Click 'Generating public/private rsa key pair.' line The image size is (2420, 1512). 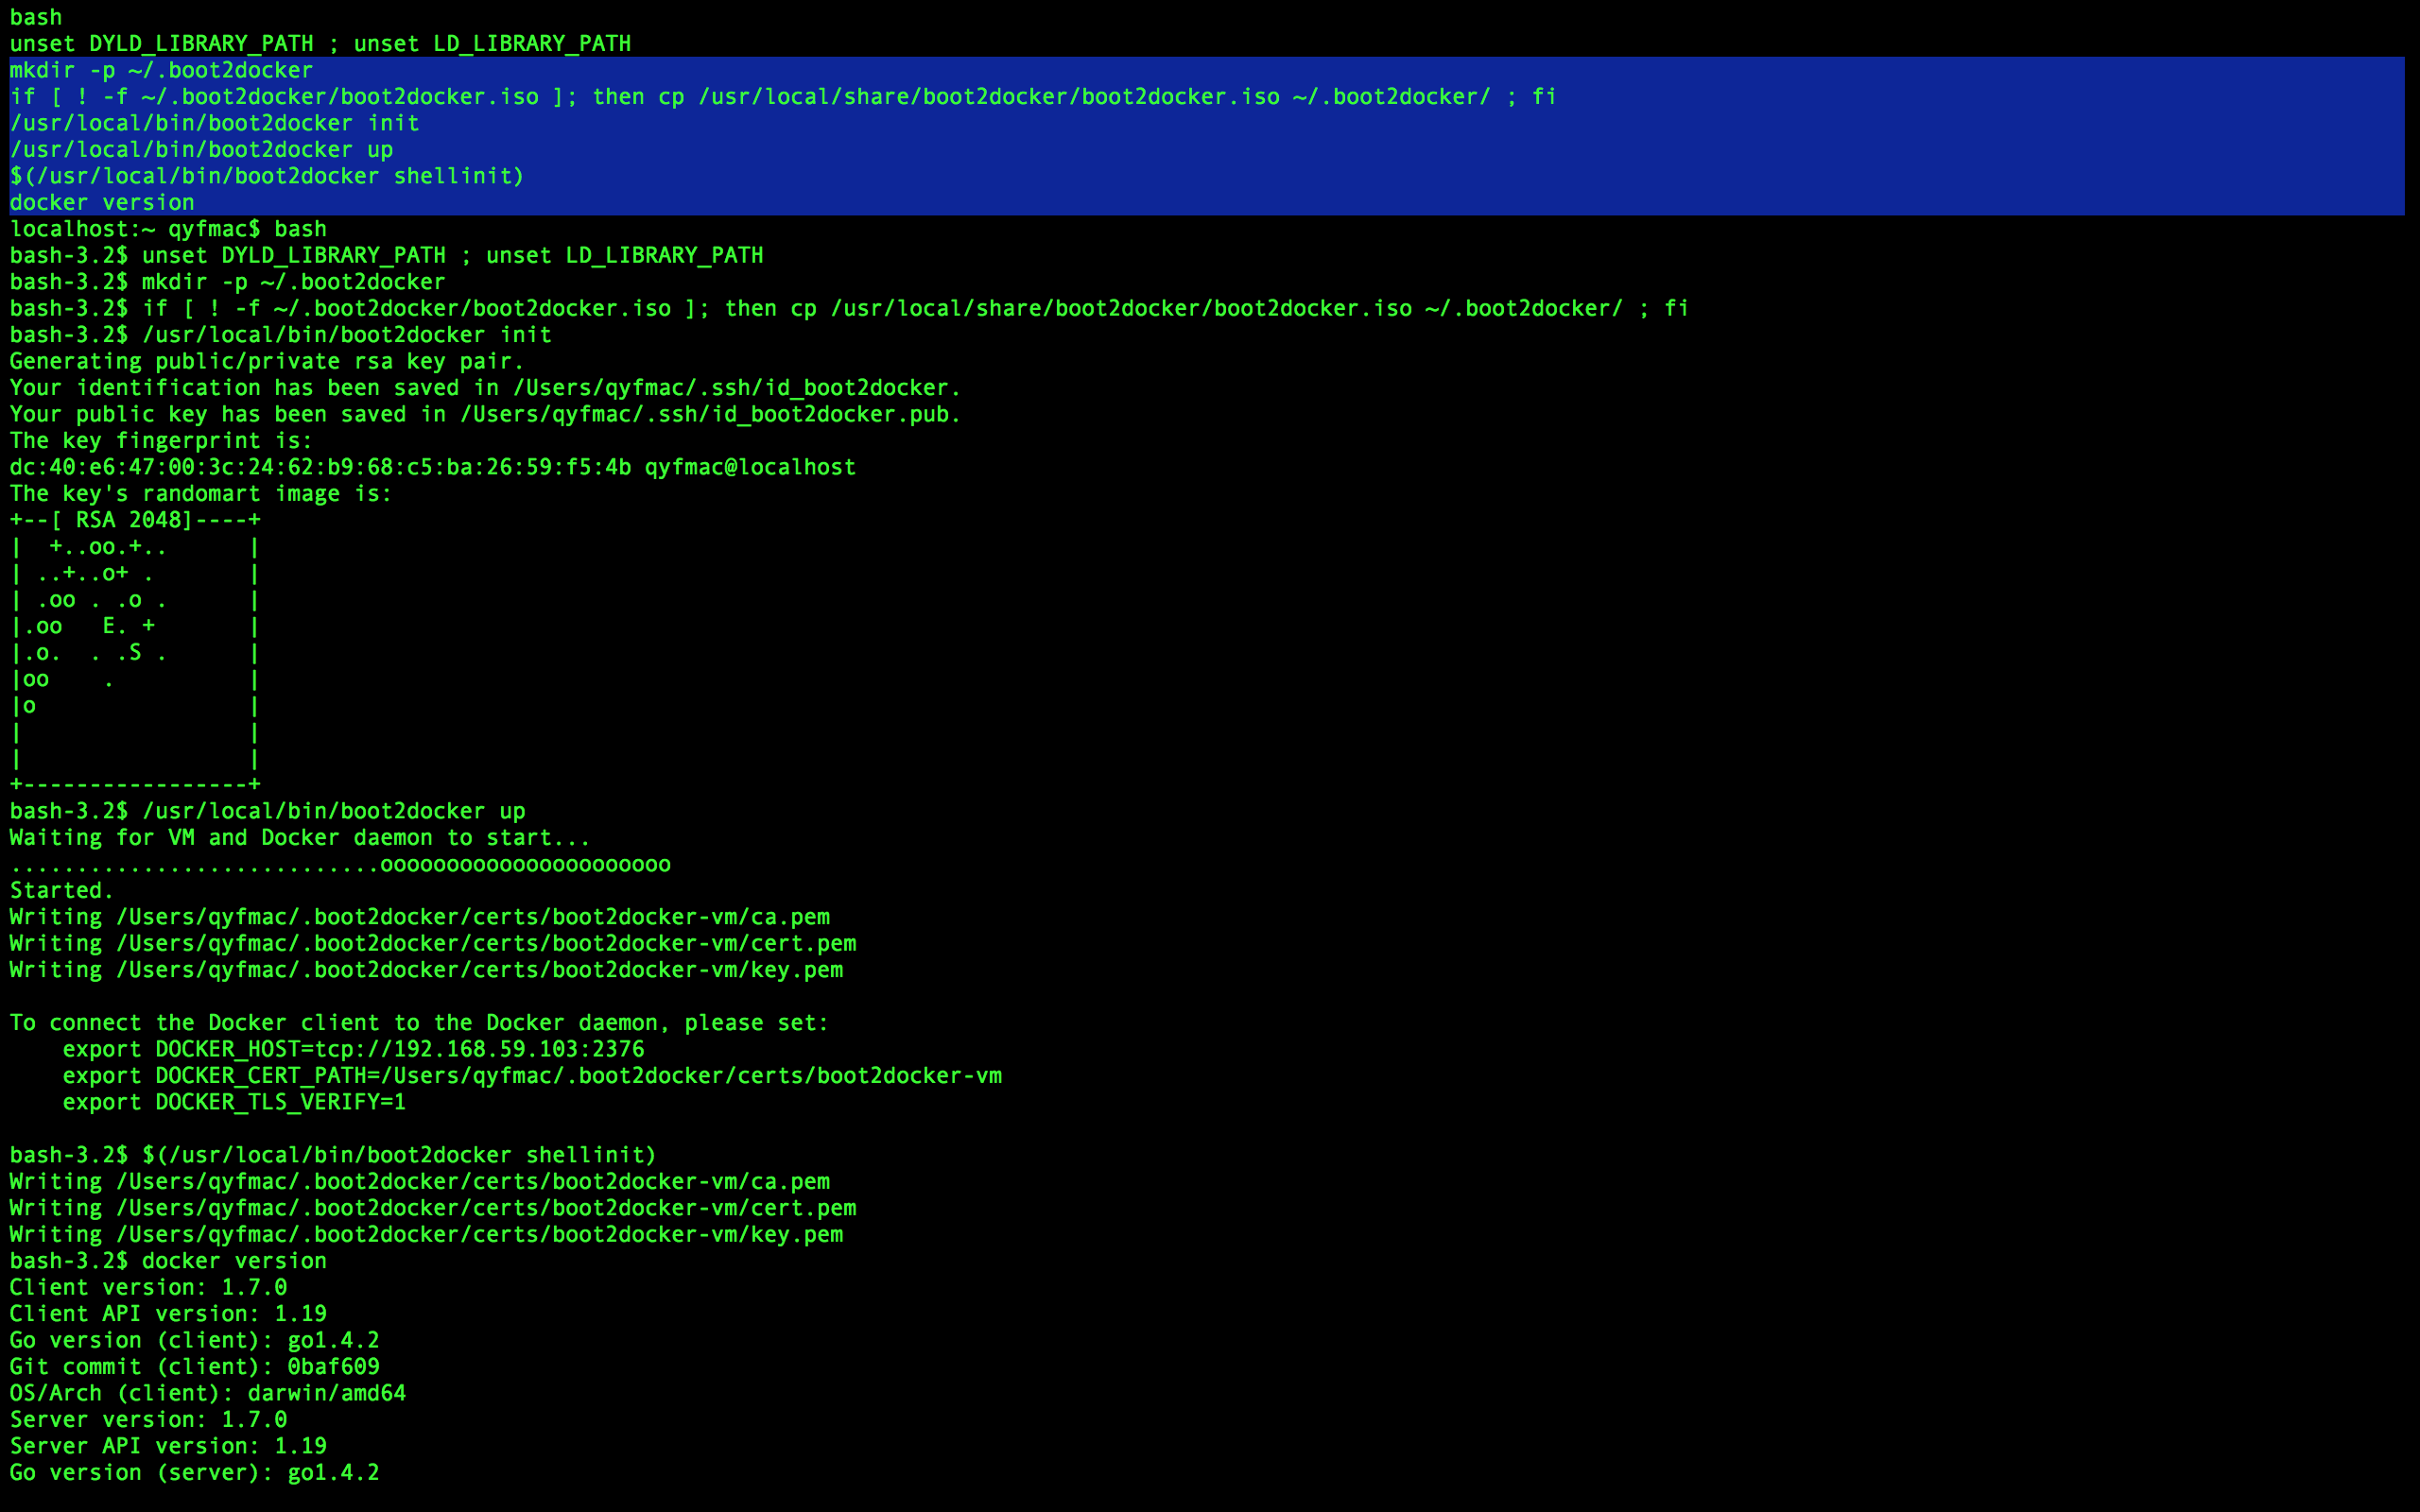[x=267, y=361]
